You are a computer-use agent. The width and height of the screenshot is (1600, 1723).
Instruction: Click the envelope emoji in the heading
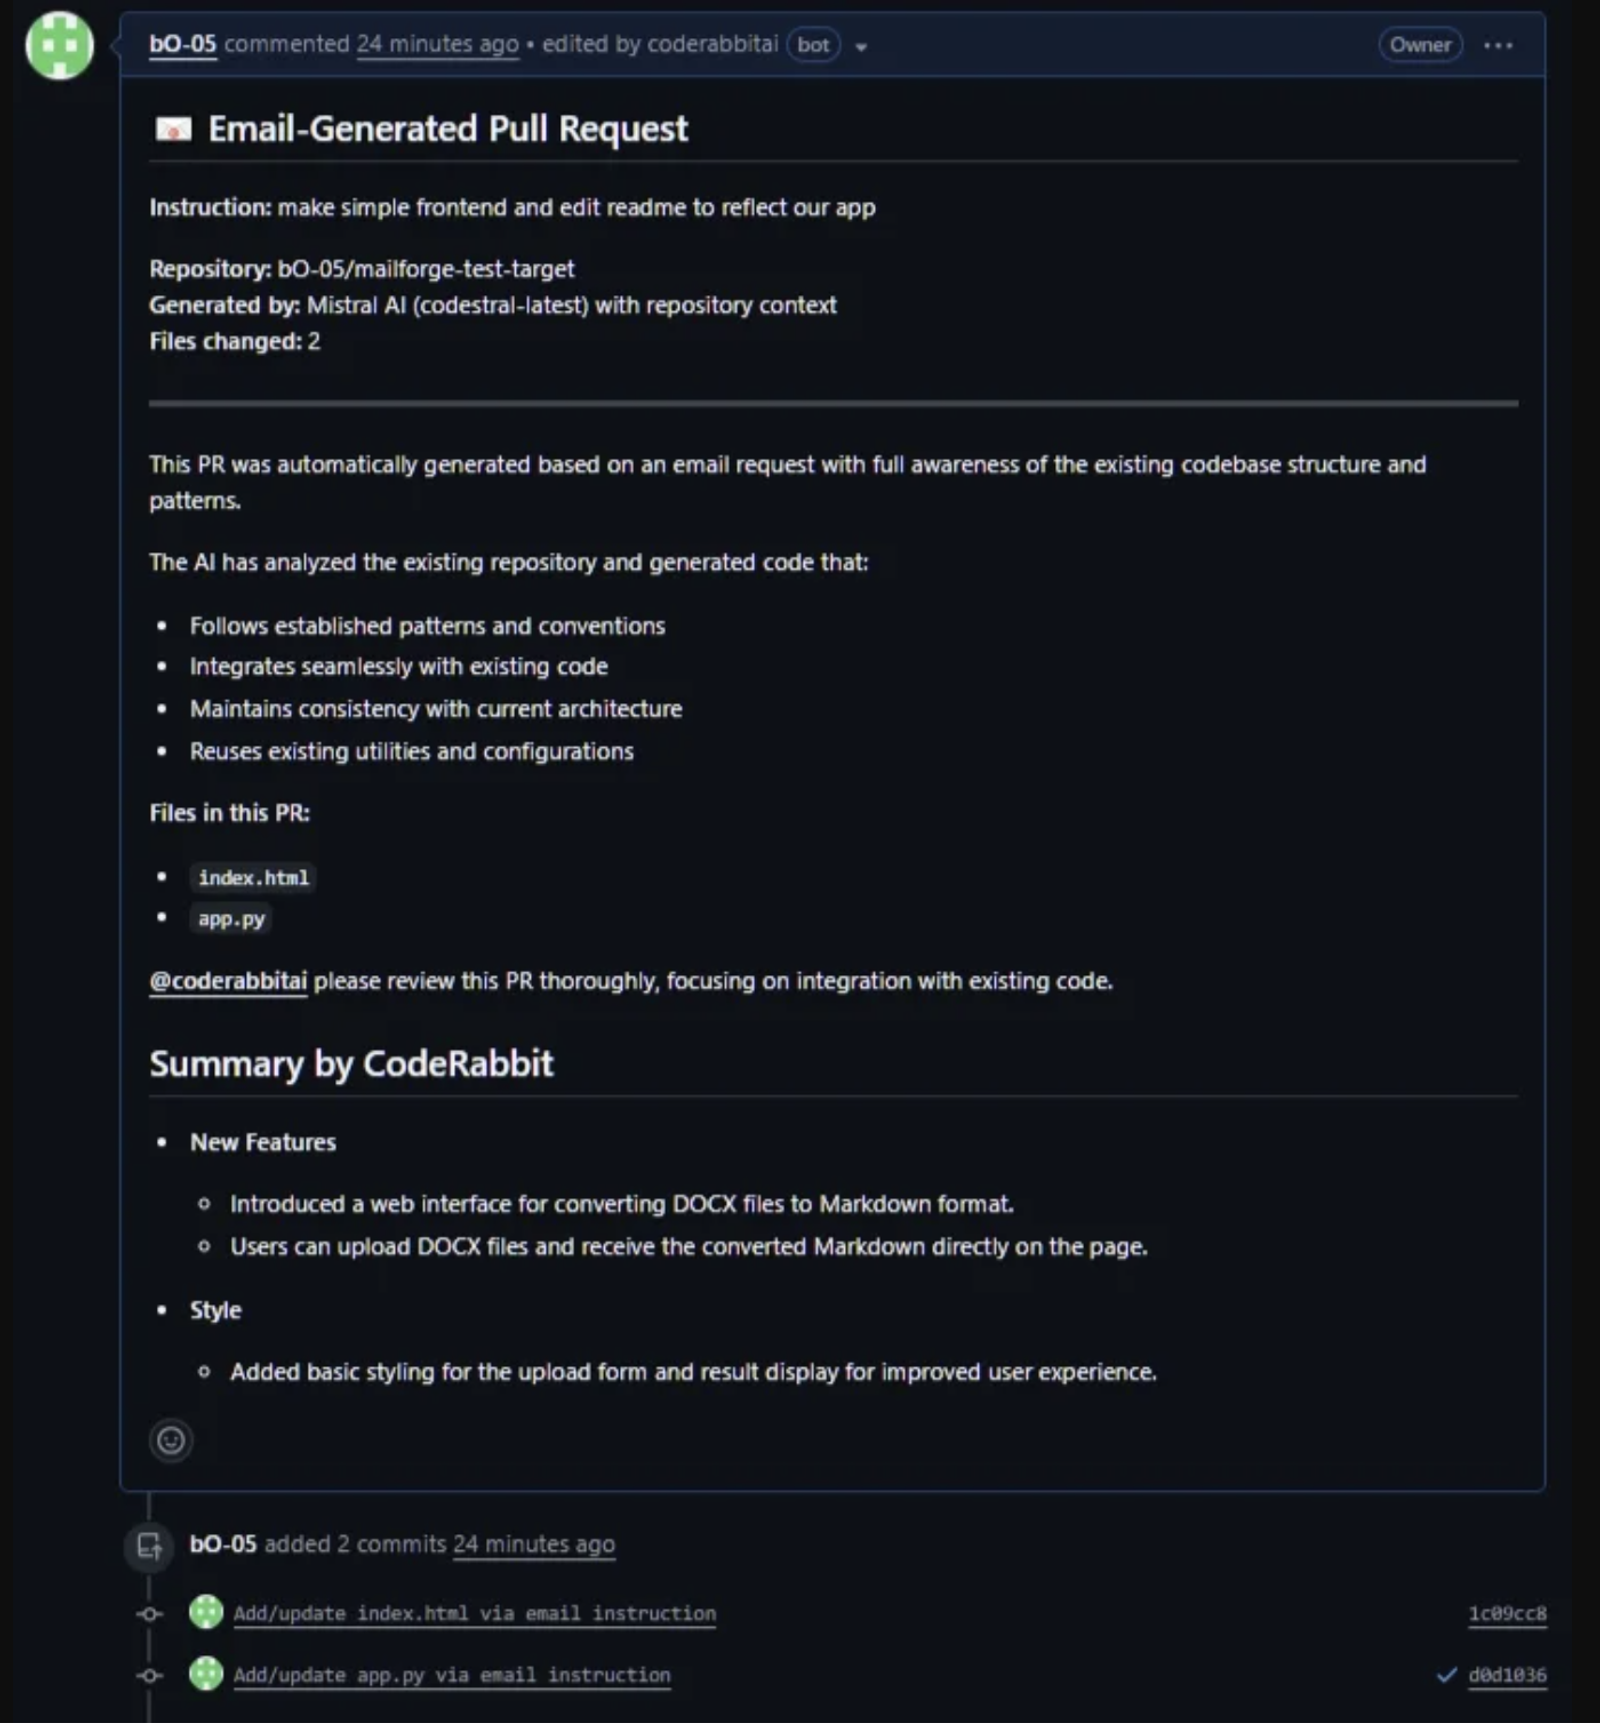[173, 129]
